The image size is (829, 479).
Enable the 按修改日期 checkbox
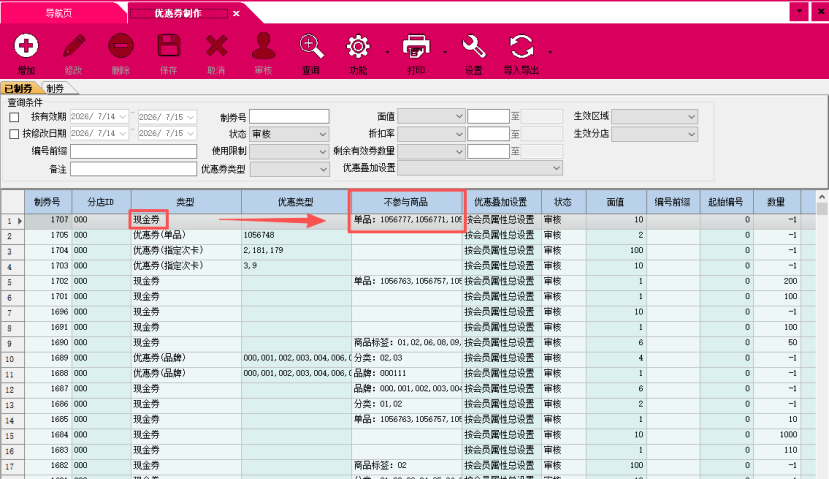tap(14, 134)
